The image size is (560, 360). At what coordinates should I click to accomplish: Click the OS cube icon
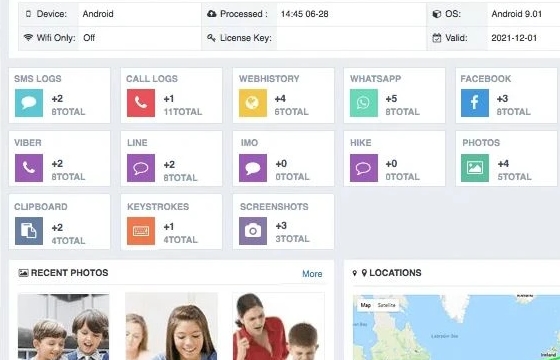(436, 14)
